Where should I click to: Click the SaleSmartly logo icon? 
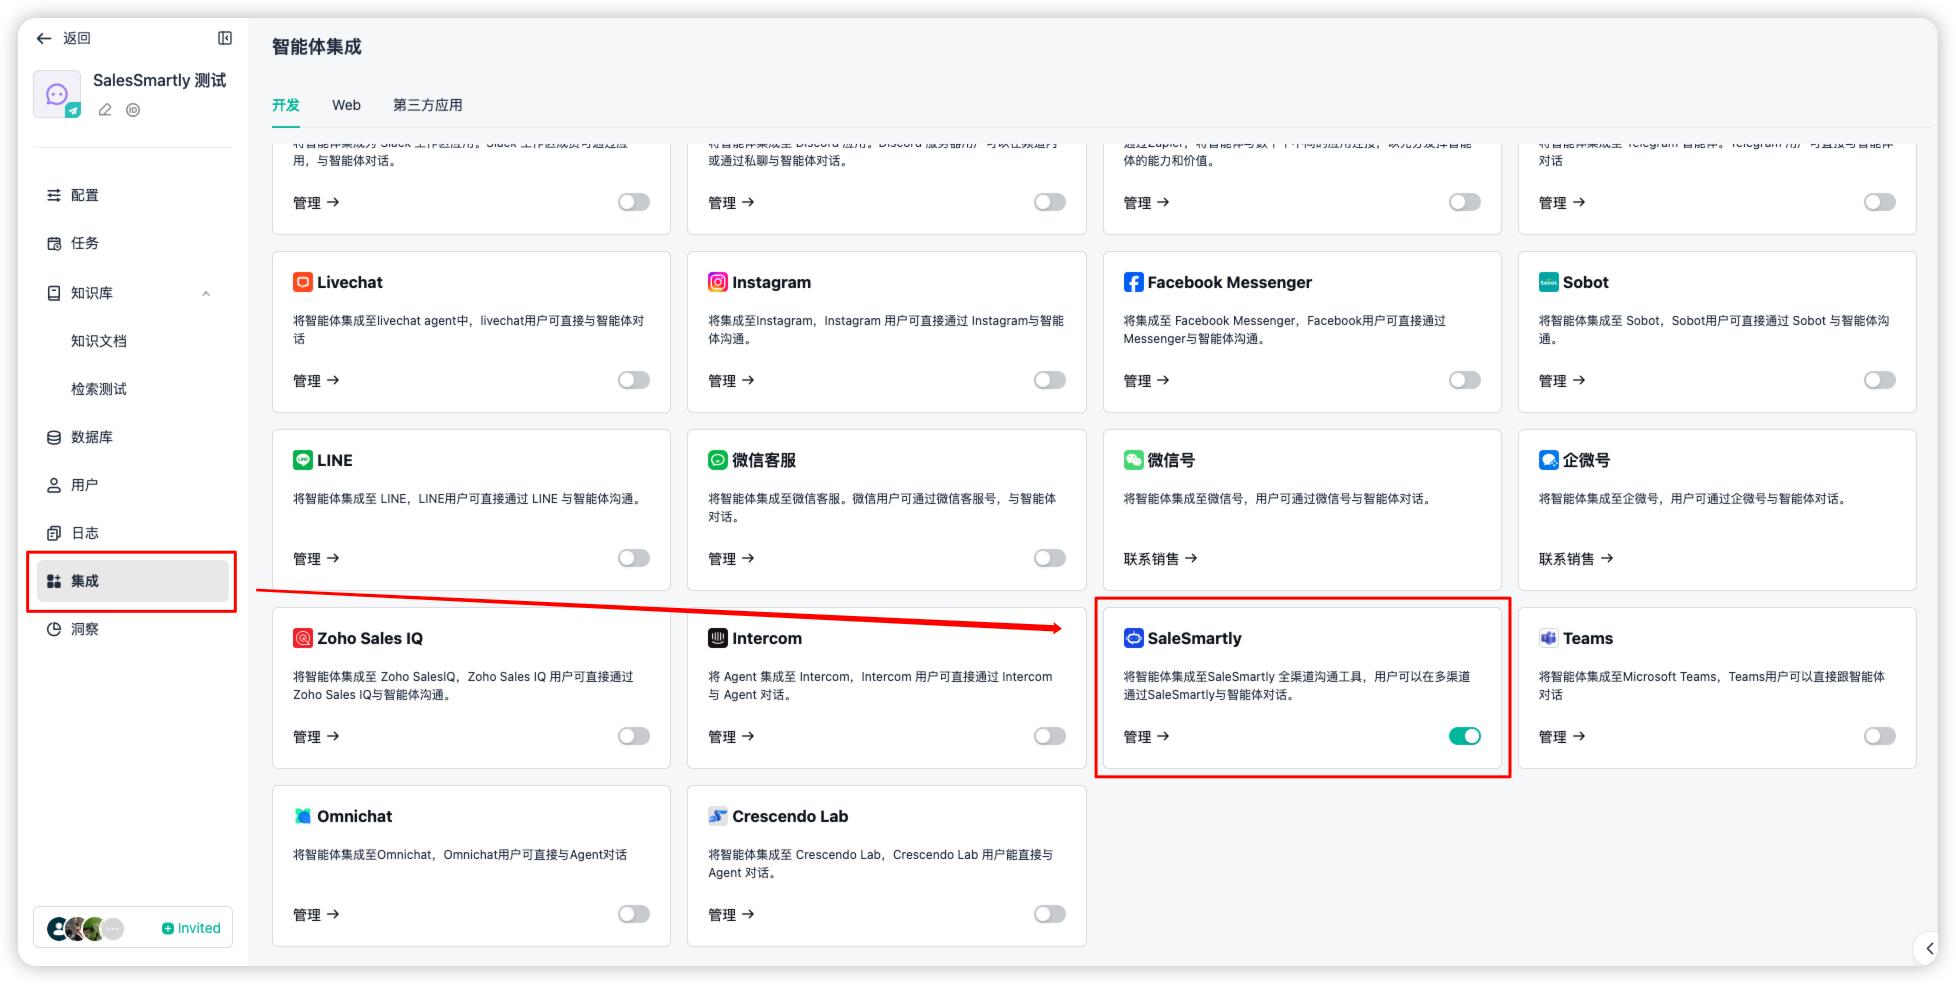(x=1133, y=638)
